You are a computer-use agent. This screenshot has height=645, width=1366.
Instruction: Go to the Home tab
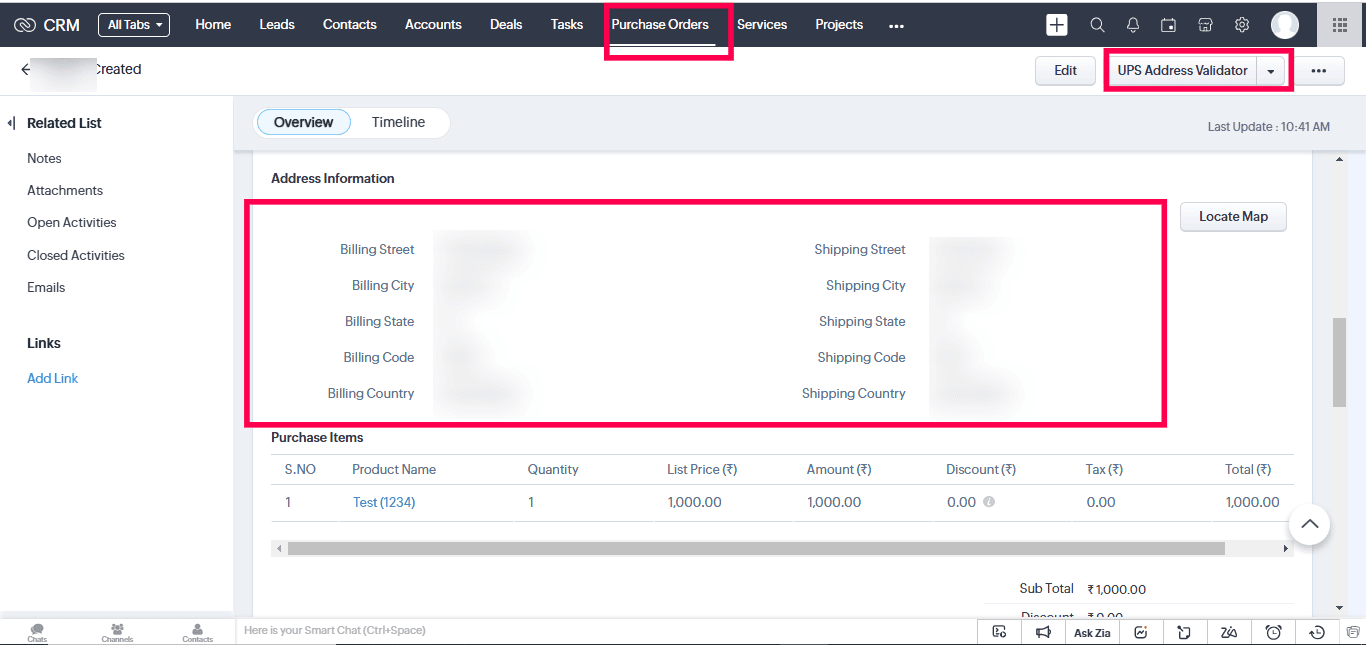click(213, 25)
